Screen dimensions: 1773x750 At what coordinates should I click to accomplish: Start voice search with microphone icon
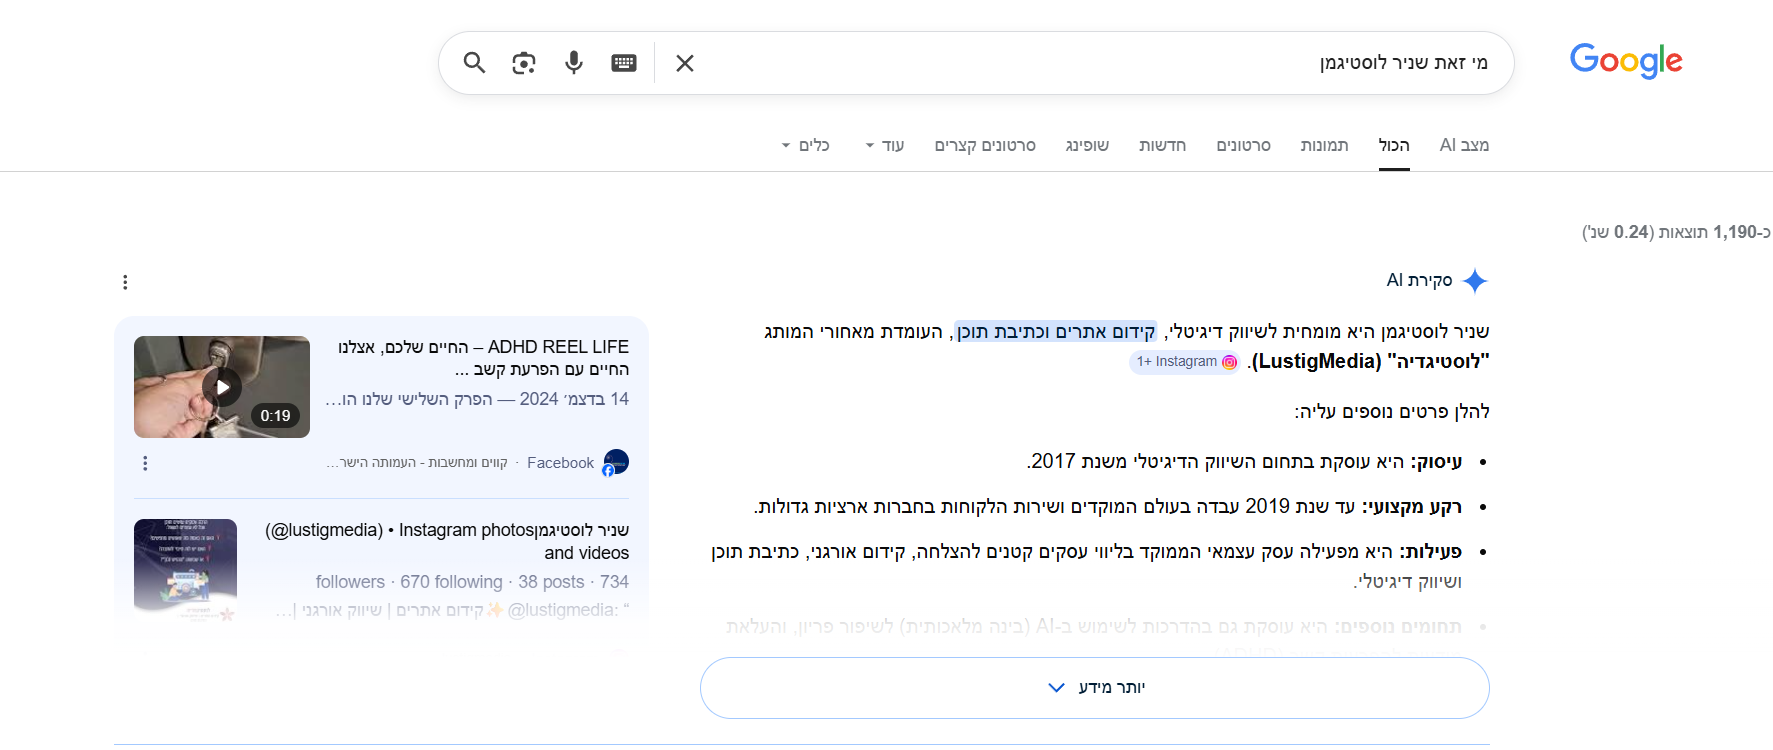(574, 63)
